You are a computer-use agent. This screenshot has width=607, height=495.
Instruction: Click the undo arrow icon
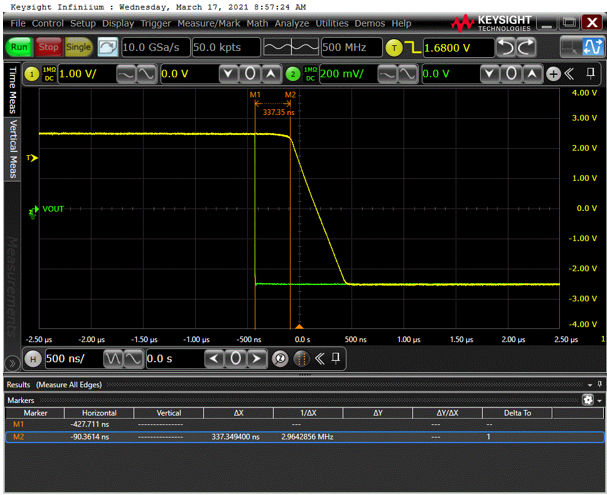[506, 48]
